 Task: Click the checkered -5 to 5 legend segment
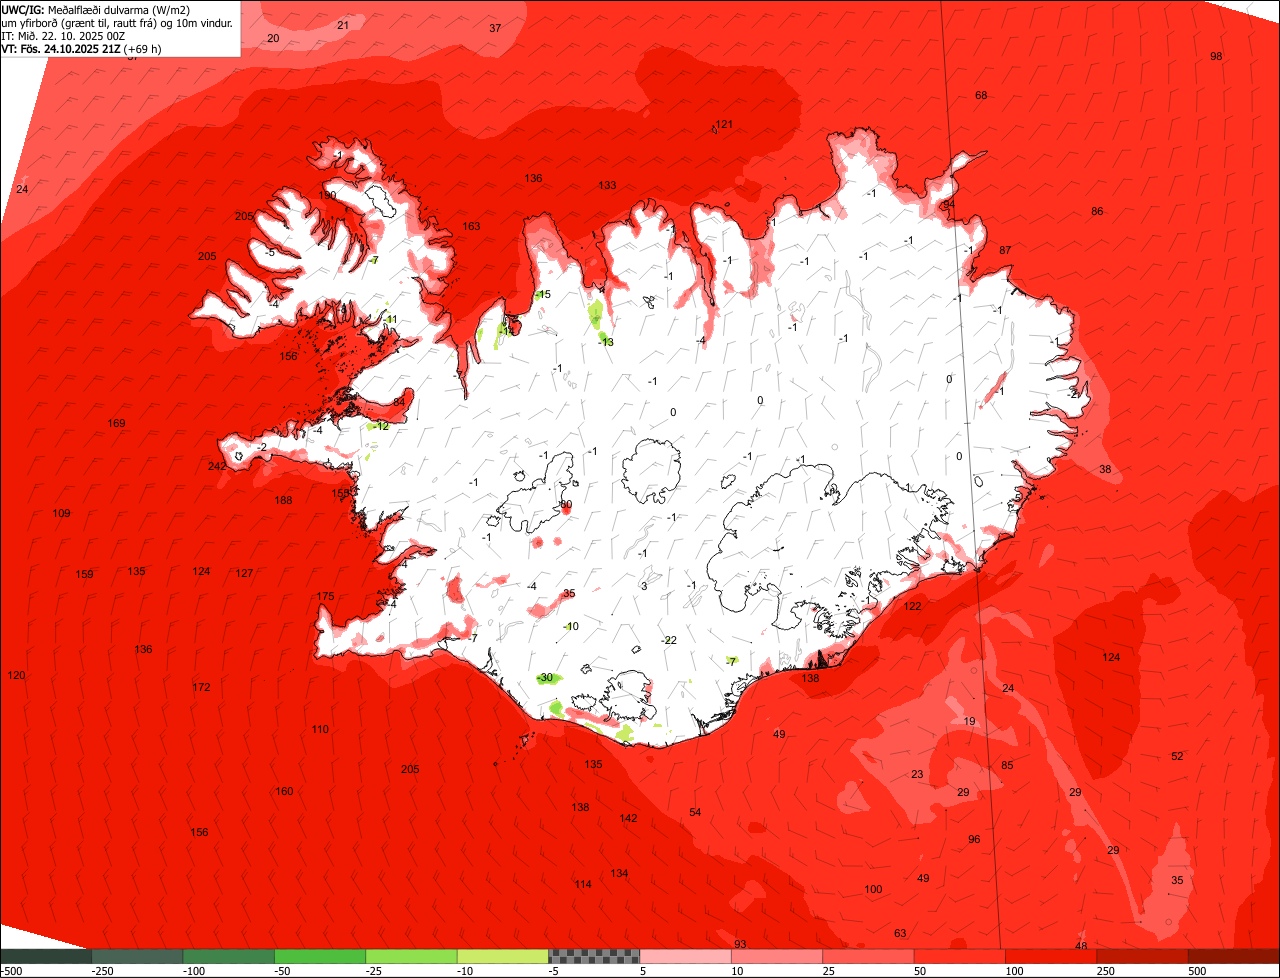(x=594, y=956)
